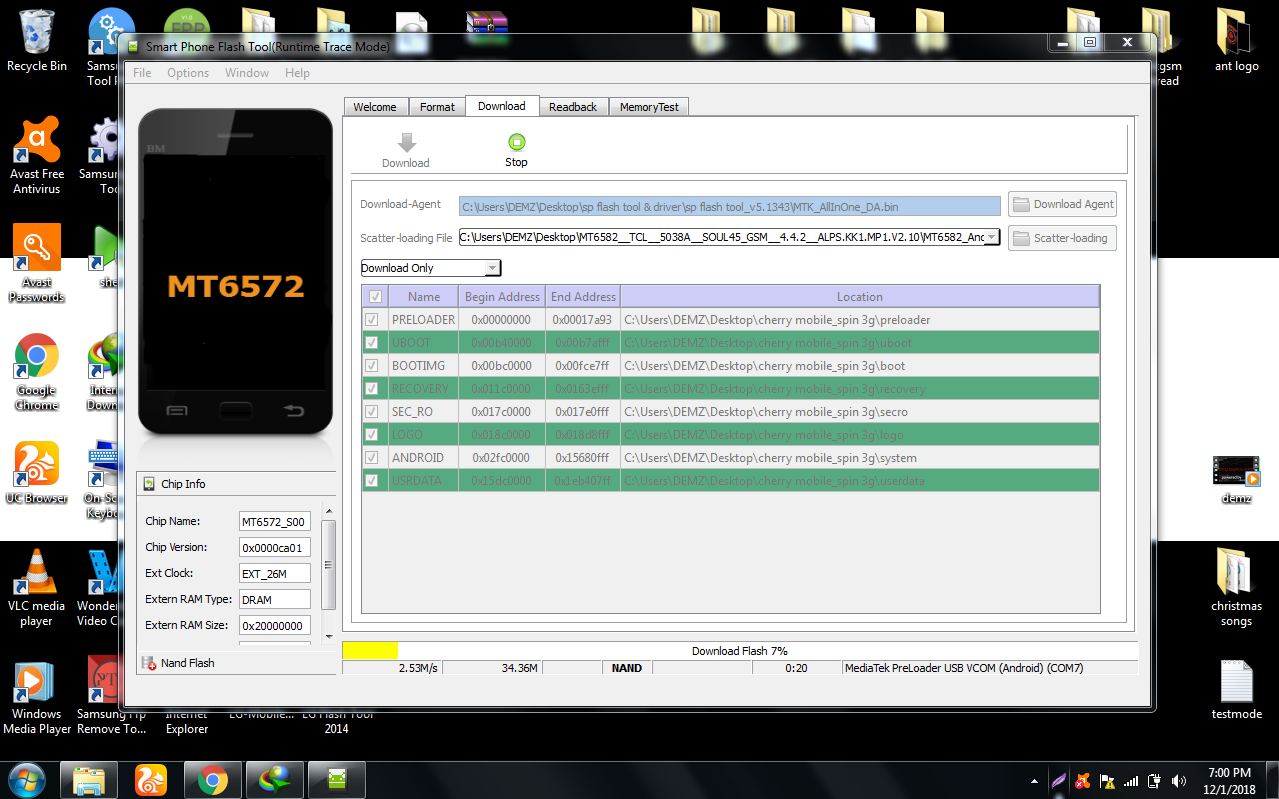Viewport: 1279px width, 799px height.
Task: Open the Download Agent folder button
Action: [x=1062, y=204]
